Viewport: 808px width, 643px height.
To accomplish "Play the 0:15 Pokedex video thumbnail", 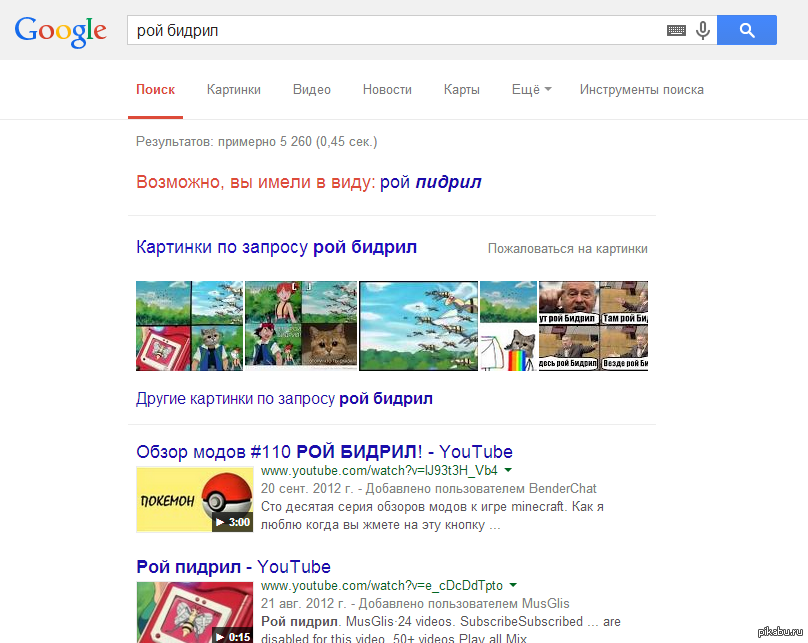I will (195, 613).
